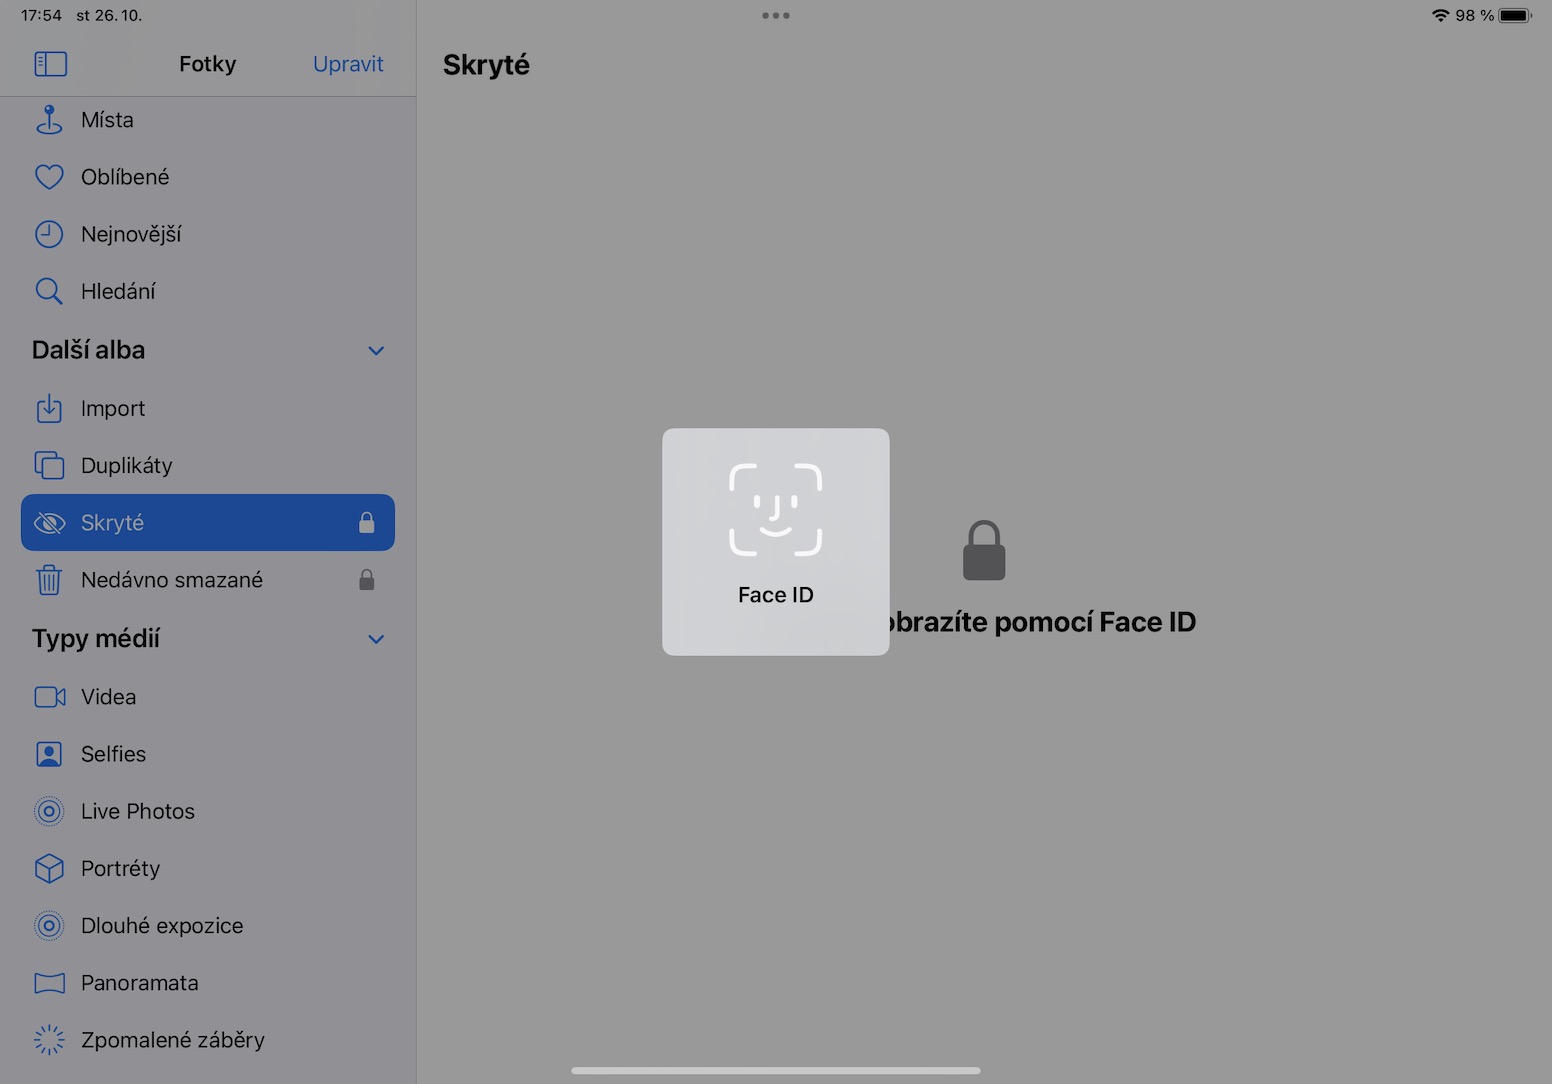Tap the 98 % battery percentage
Image resolution: width=1552 pixels, height=1084 pixels.
pyautogui.click(x=1474, y=15)
